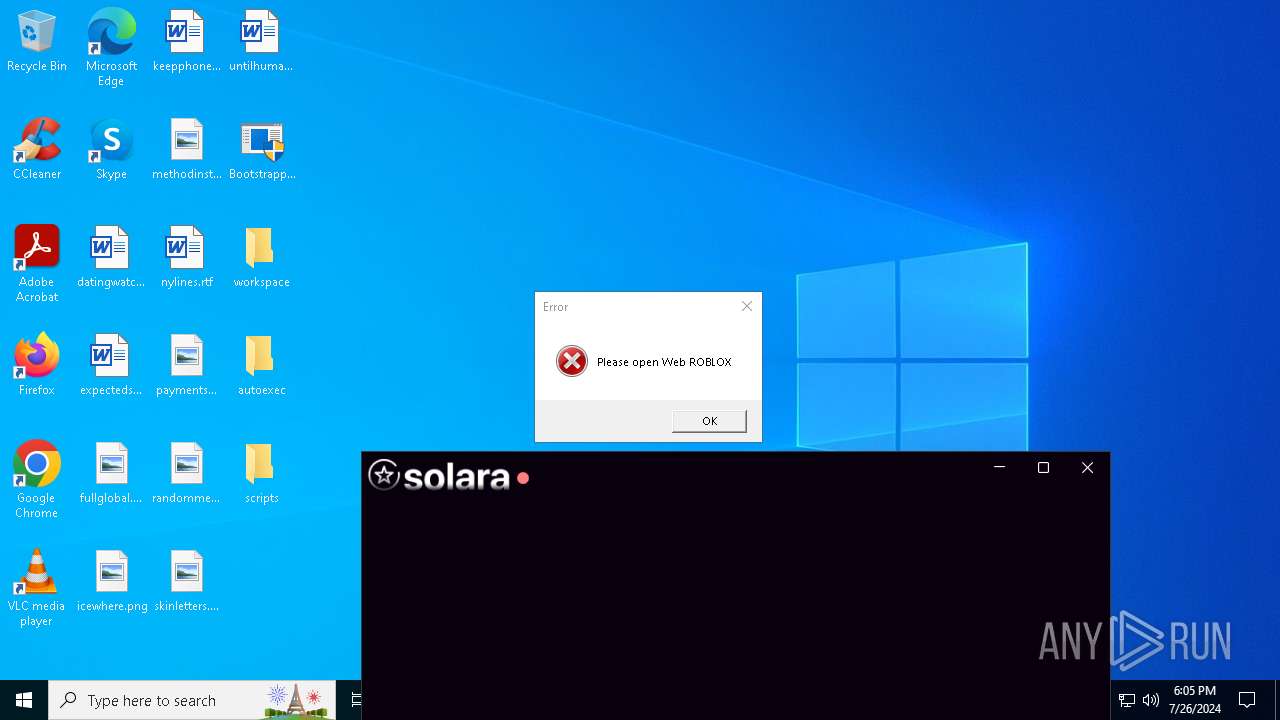
Task: Select the Google Chrome shortcut
Action: [37, 479]
